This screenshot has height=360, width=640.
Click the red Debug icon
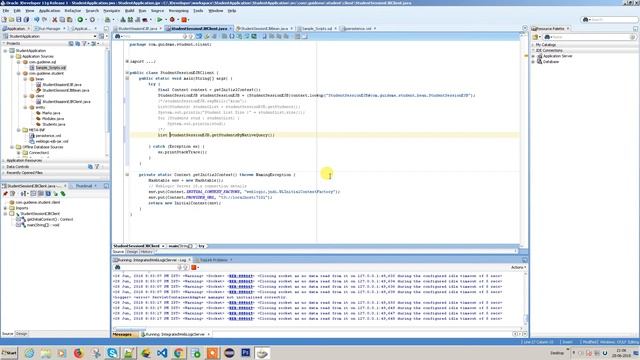pos(172,20)
